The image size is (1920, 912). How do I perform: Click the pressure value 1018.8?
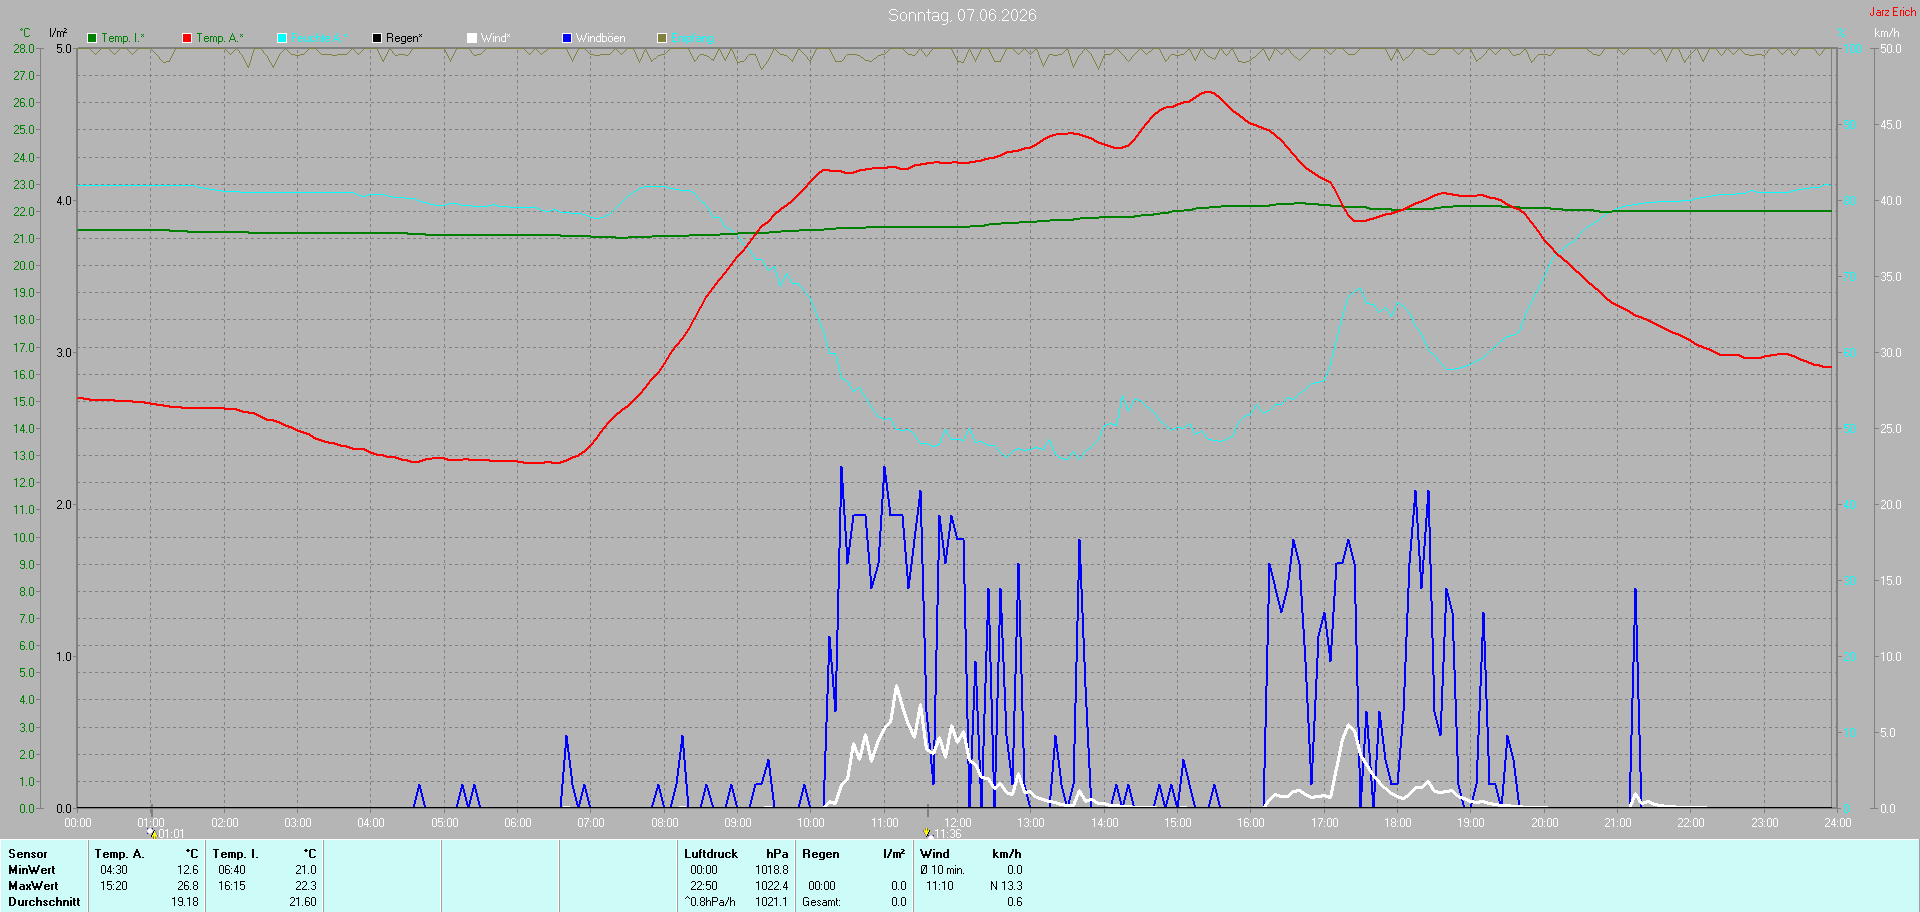772,870
